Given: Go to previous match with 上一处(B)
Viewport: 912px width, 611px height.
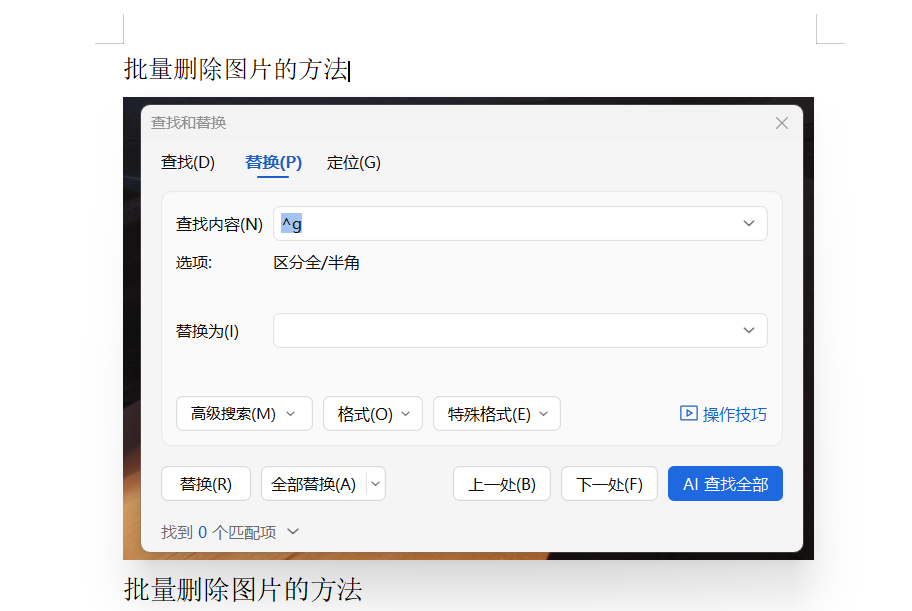Looking at the screenshot, I should 502,484.
